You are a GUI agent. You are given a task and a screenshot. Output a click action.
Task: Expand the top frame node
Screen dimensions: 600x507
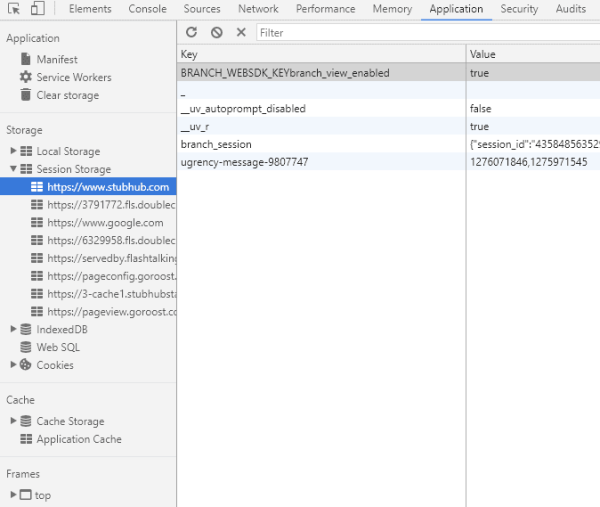pyautogui.click(x=13, y=494)
